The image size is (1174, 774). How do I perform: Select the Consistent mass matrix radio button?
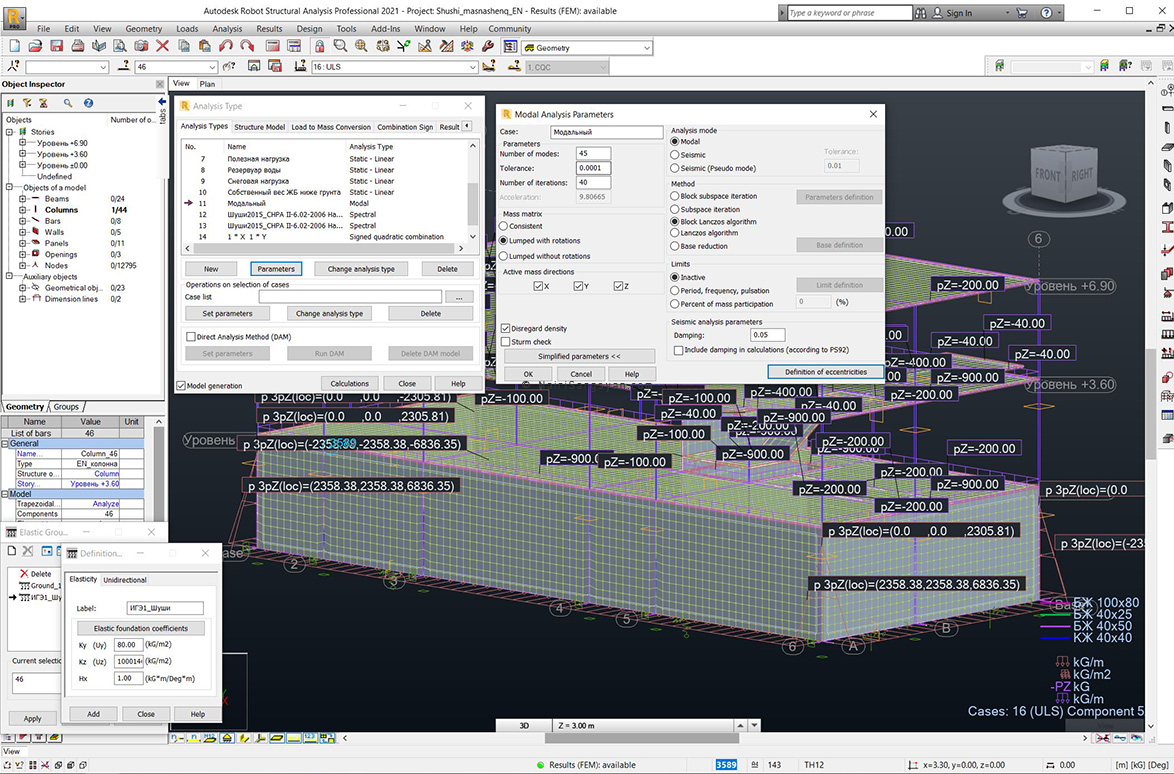pos(504,226)
